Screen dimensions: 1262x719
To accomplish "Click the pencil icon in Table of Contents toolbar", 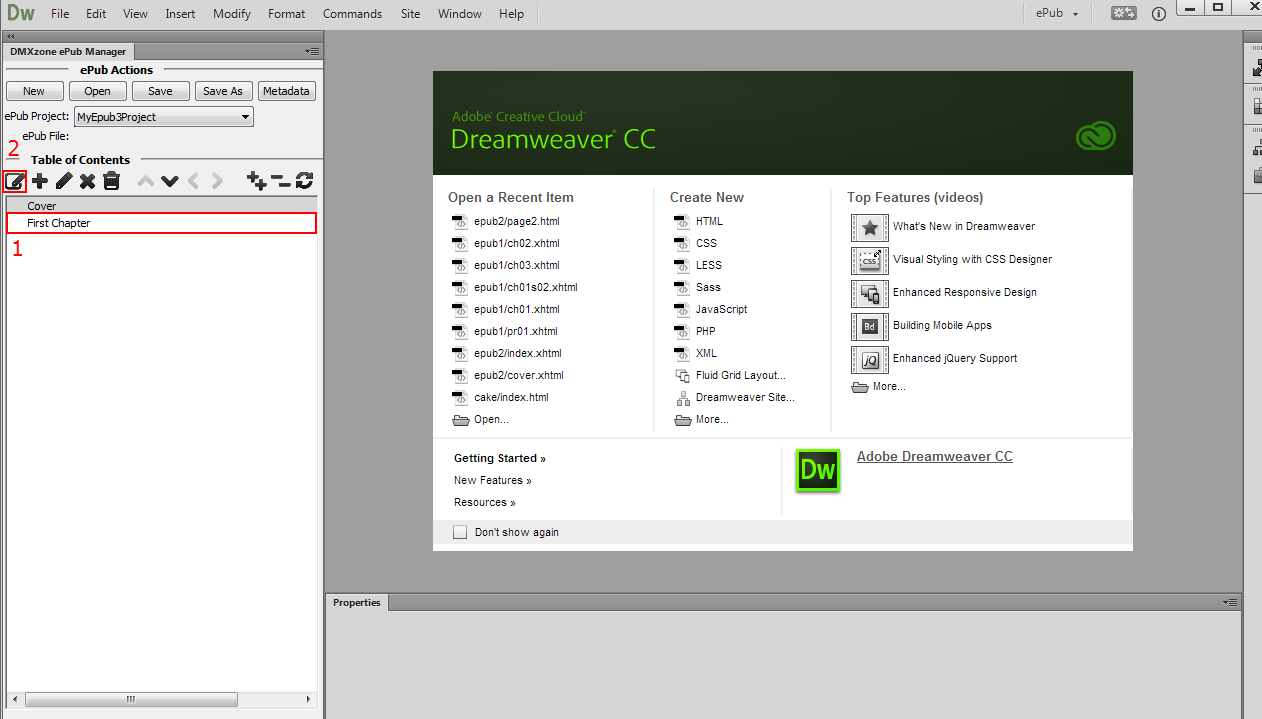I will click(64, 181).
